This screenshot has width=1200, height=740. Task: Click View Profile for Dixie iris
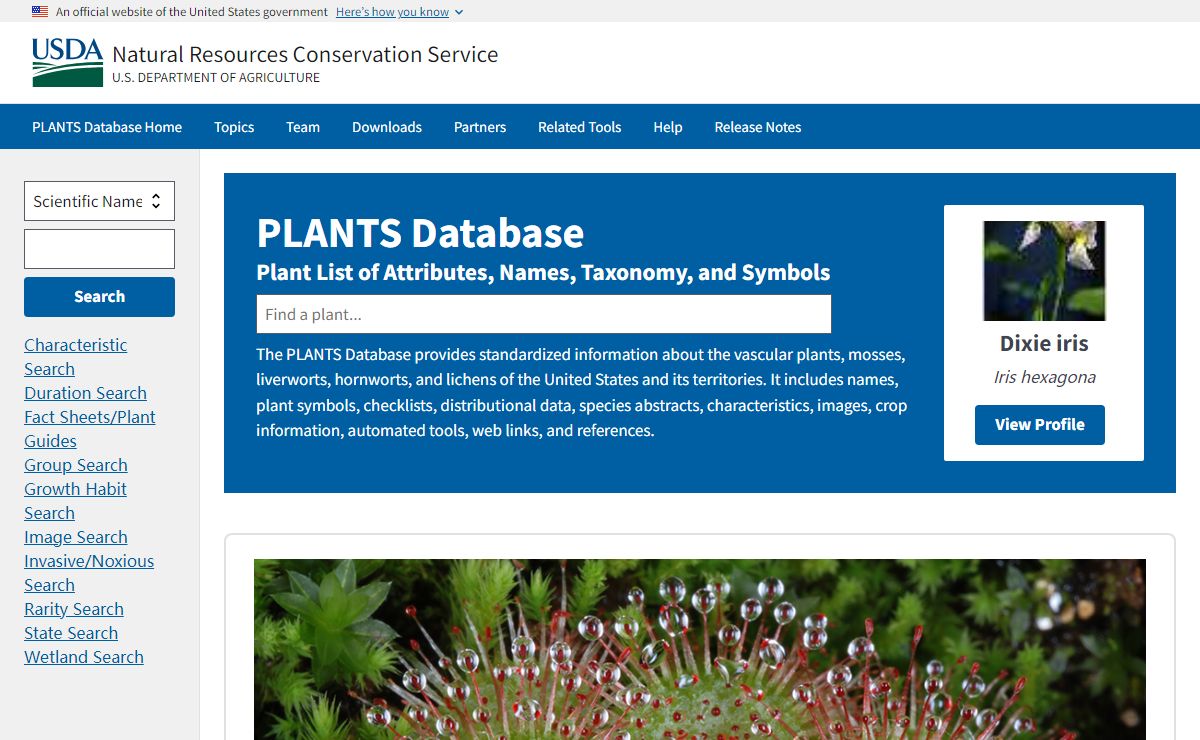[1040, 425]
